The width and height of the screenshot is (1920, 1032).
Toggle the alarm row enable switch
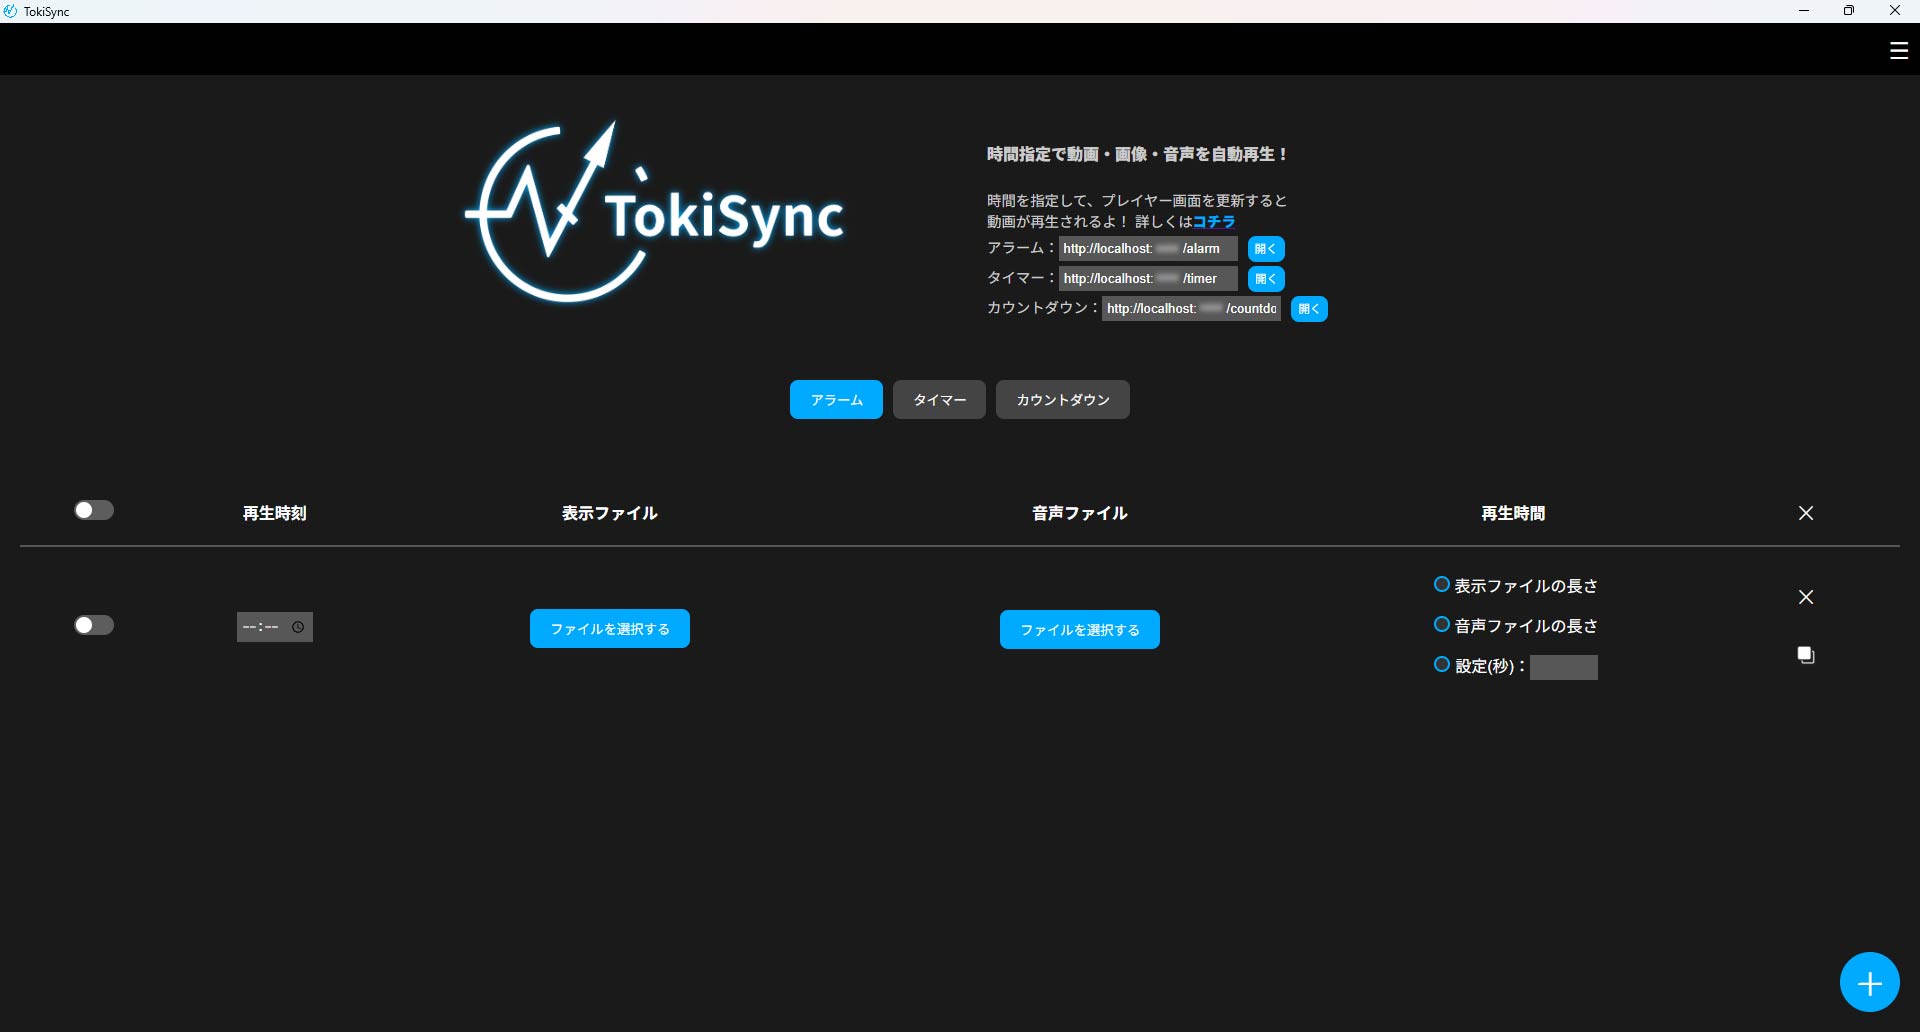[x=94, y=625]
